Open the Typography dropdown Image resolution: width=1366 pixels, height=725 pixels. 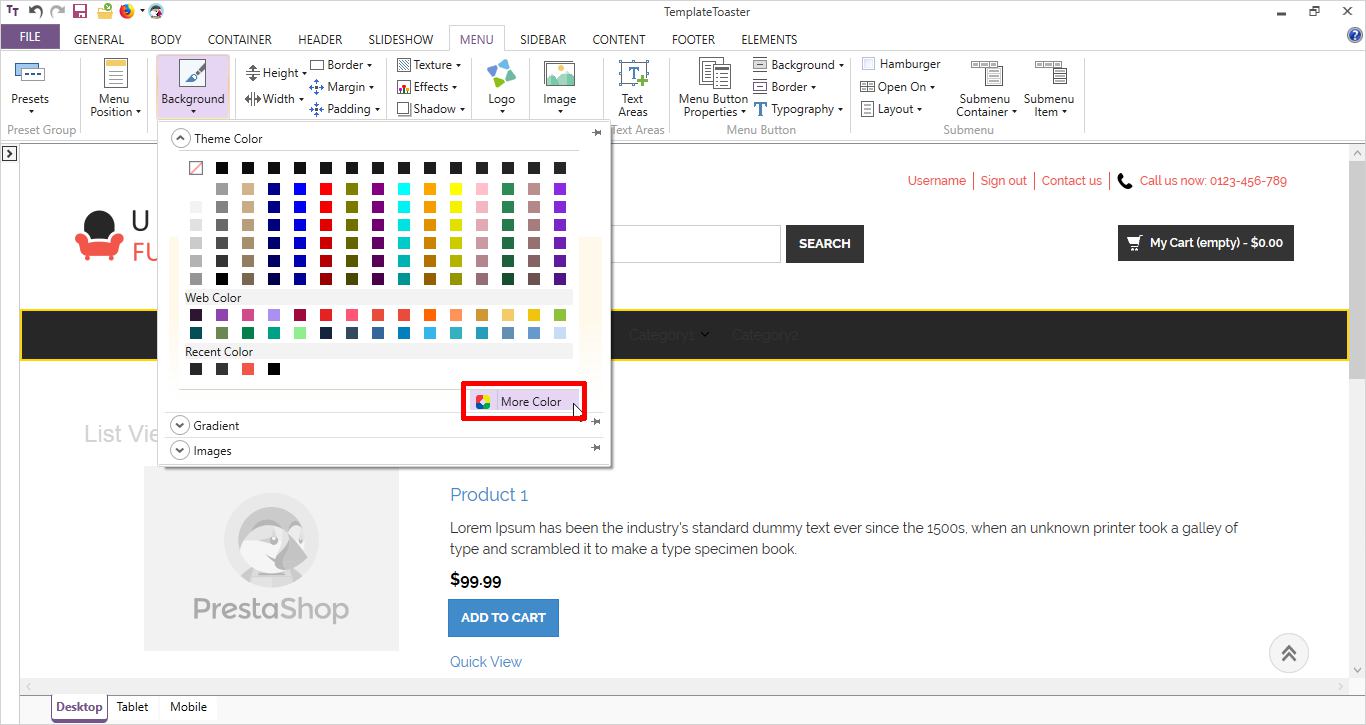[x=800, y=109]
